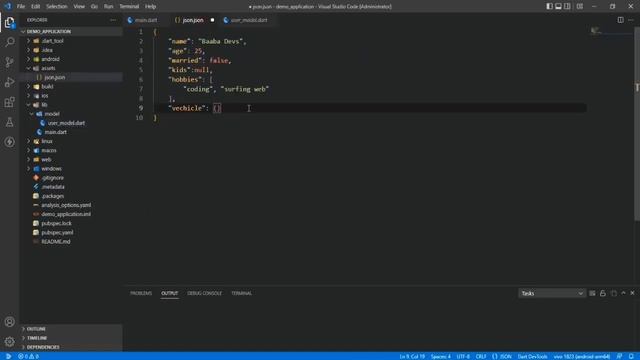Collapse the lib folder
The width and height of the screenshot is (640, 360).
click(x=71, y=105)
